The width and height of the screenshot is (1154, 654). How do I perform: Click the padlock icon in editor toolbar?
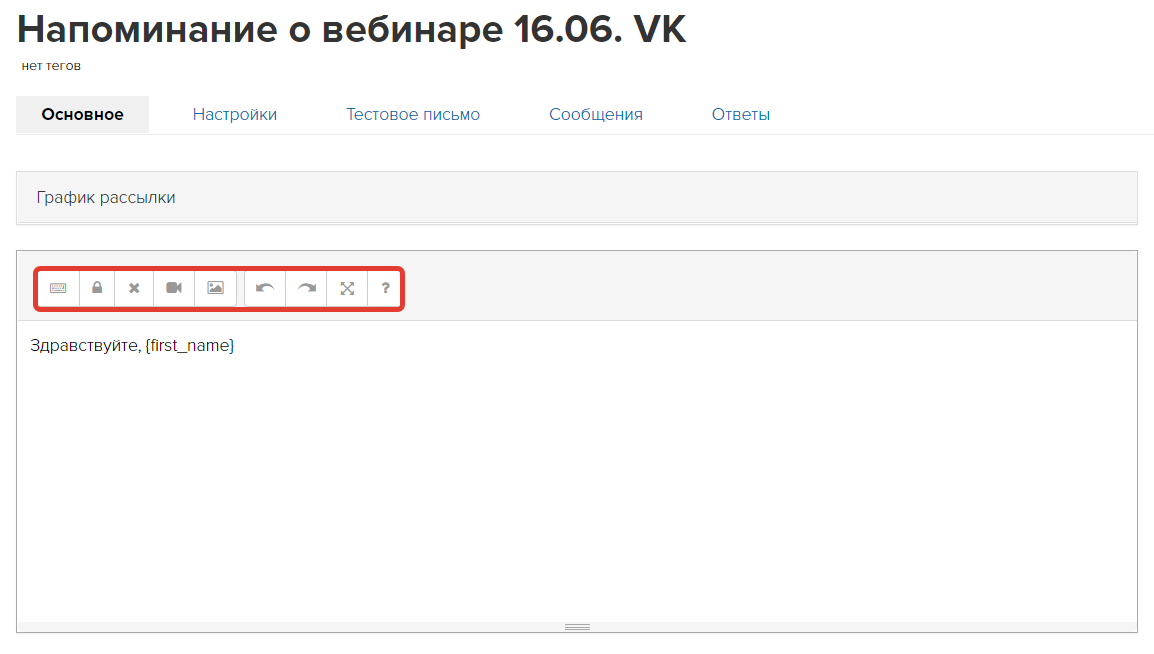tap(97, 288)
